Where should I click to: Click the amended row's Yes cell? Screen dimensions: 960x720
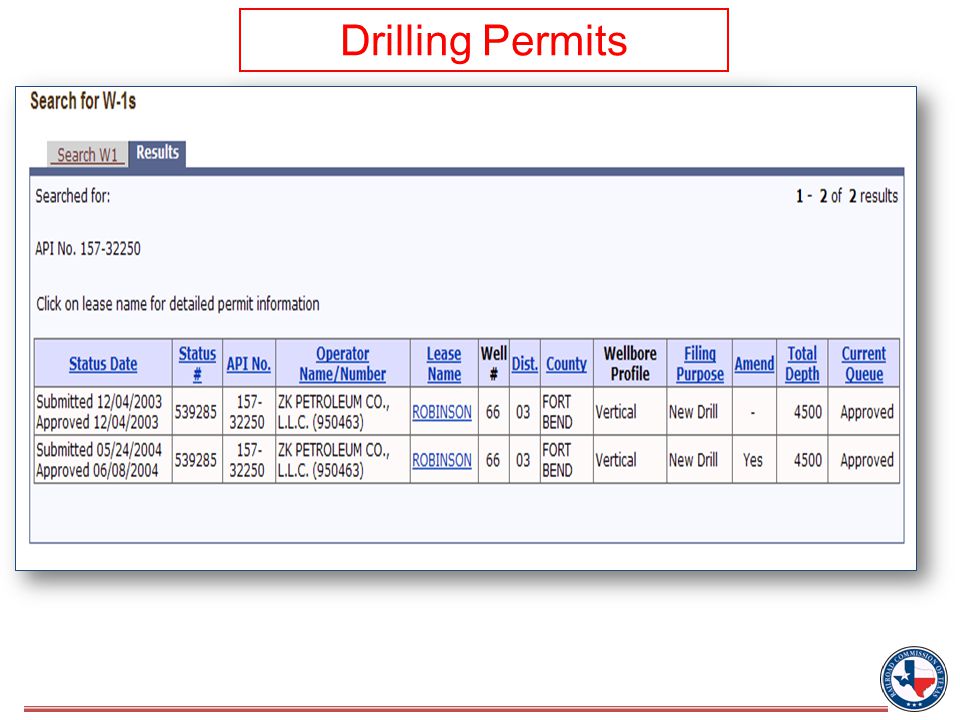[753, 460]
